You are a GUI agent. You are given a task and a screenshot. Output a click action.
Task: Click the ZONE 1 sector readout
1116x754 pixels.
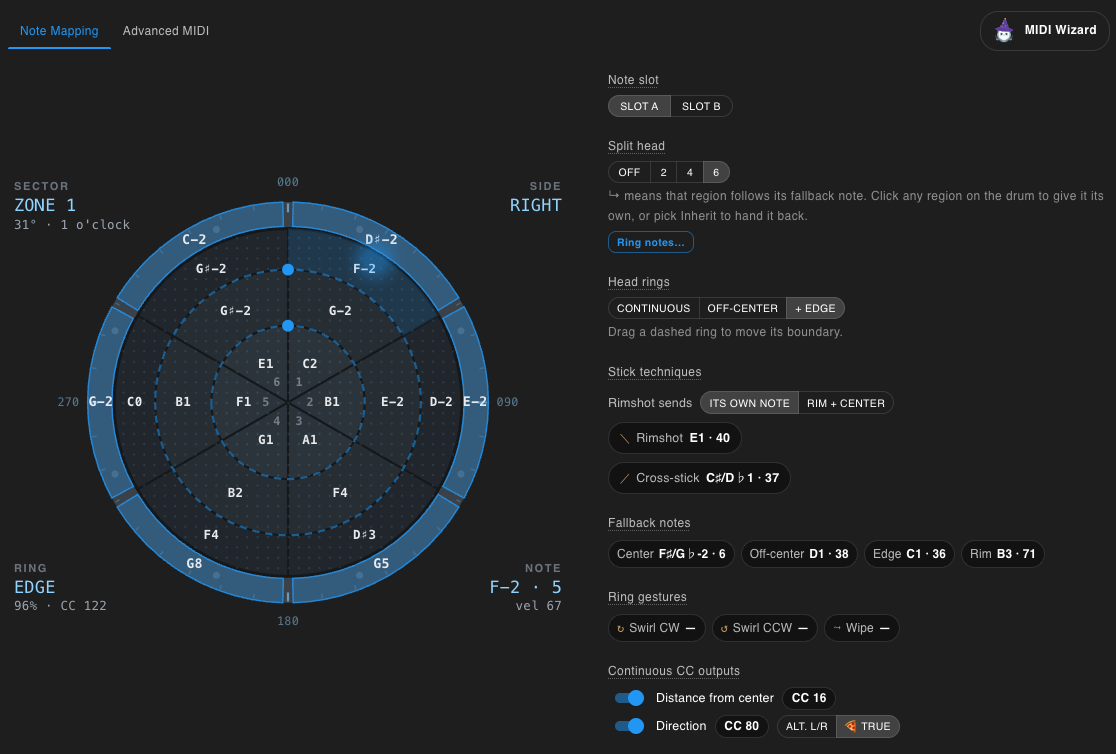45,205
